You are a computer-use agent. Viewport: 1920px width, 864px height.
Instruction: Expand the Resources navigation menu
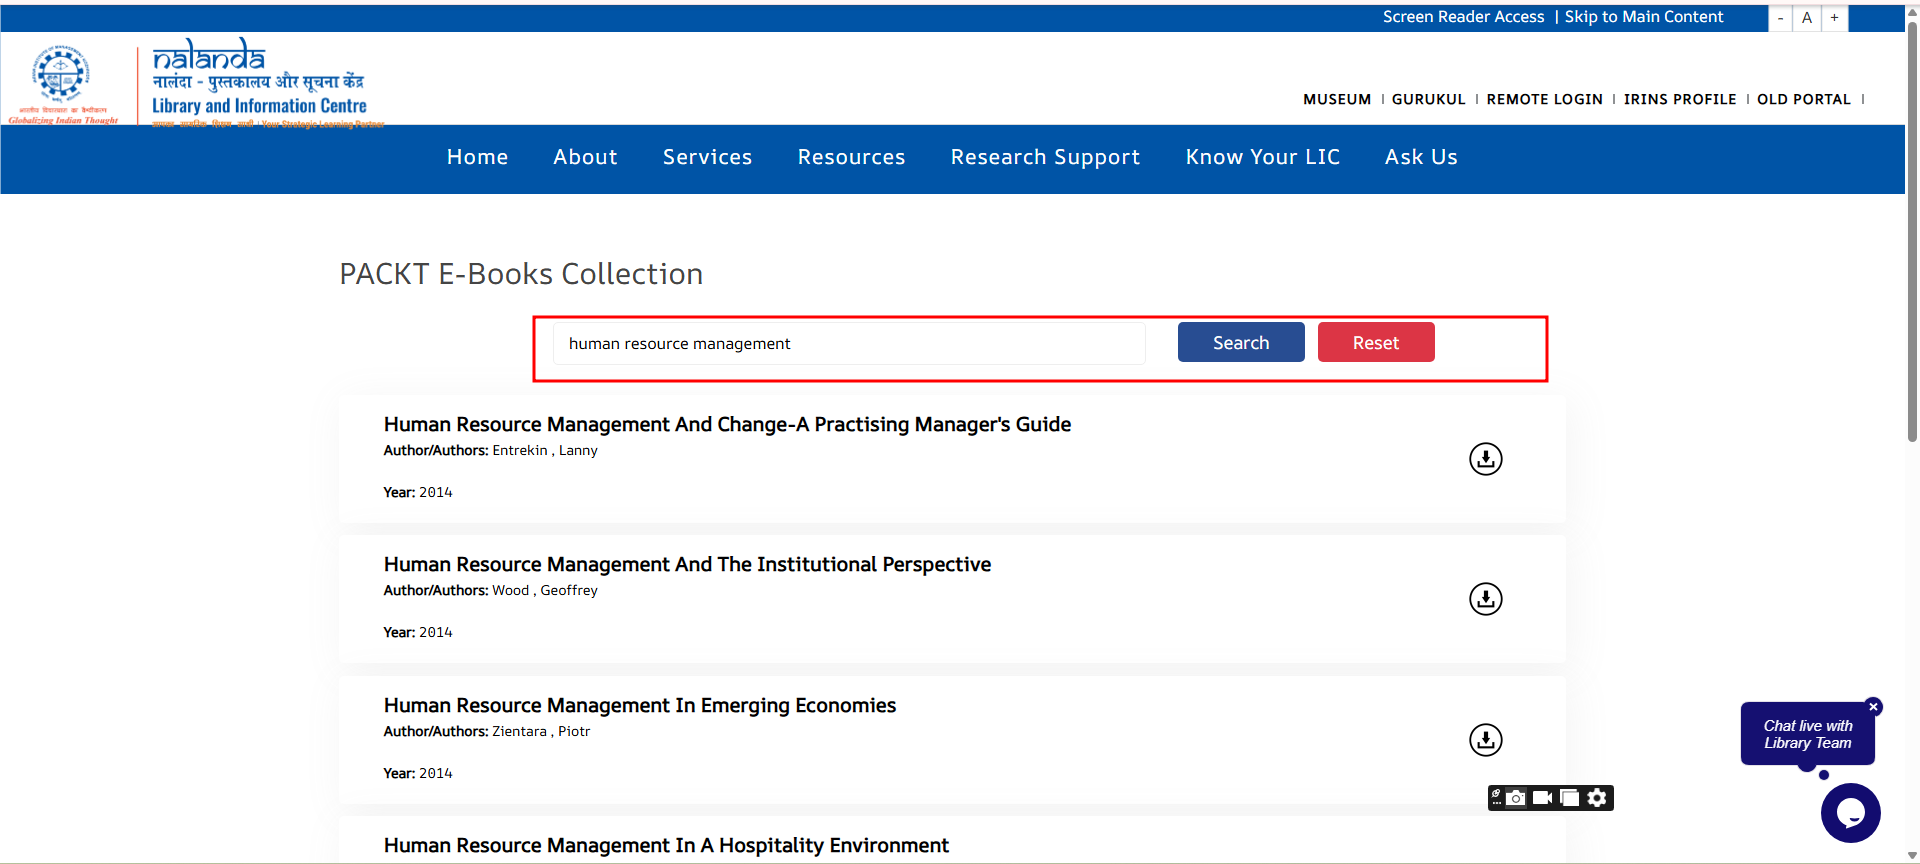point(851,157)
